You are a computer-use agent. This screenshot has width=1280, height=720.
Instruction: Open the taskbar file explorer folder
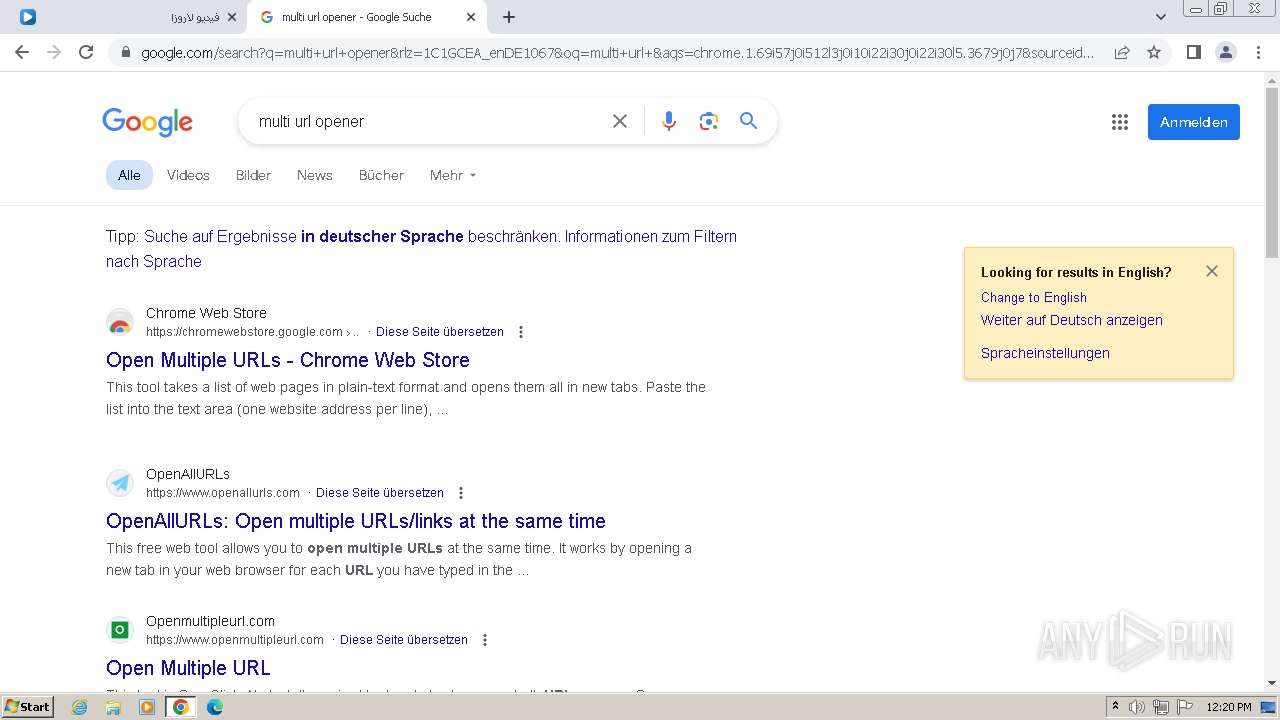[113, 707]
